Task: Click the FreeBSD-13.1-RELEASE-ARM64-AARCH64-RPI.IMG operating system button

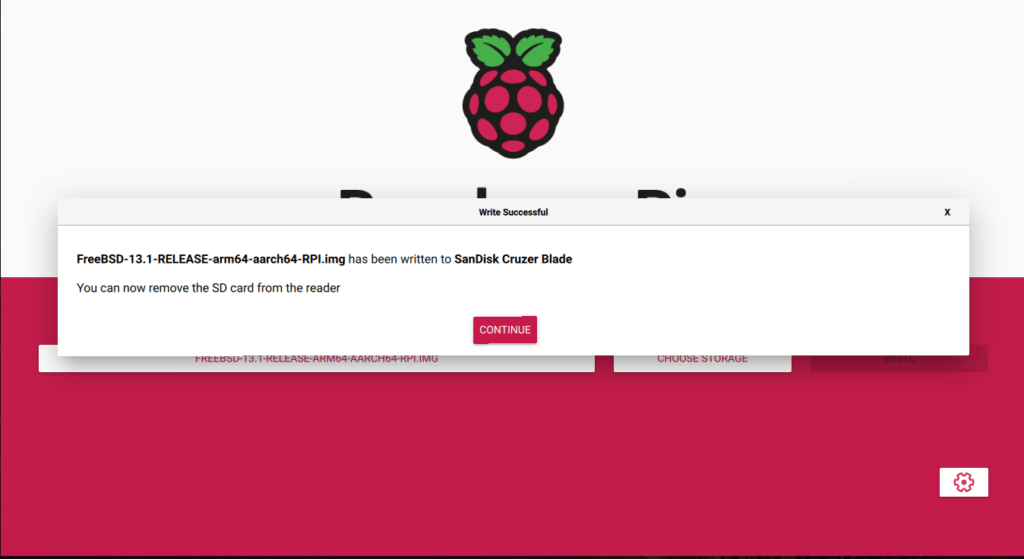Action: coord(317,359)
